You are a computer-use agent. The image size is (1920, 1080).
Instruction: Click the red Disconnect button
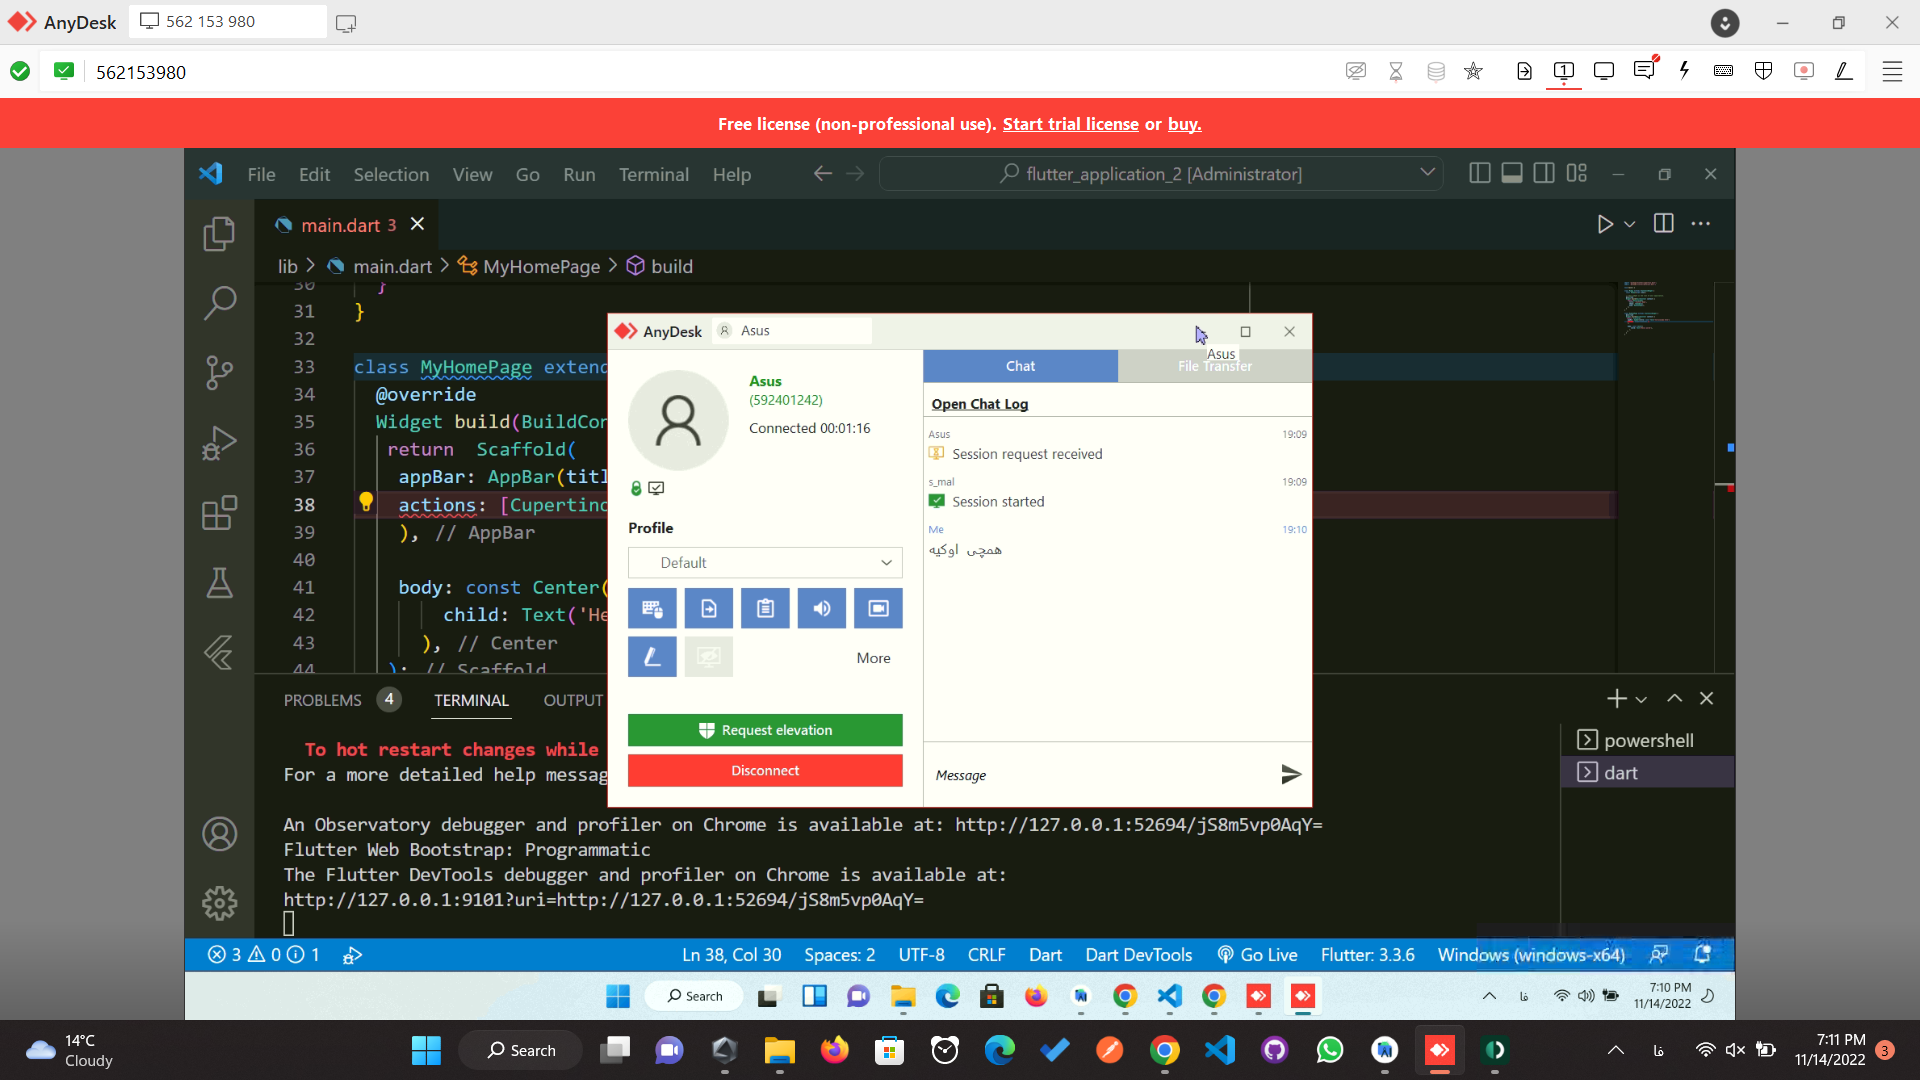765,770
